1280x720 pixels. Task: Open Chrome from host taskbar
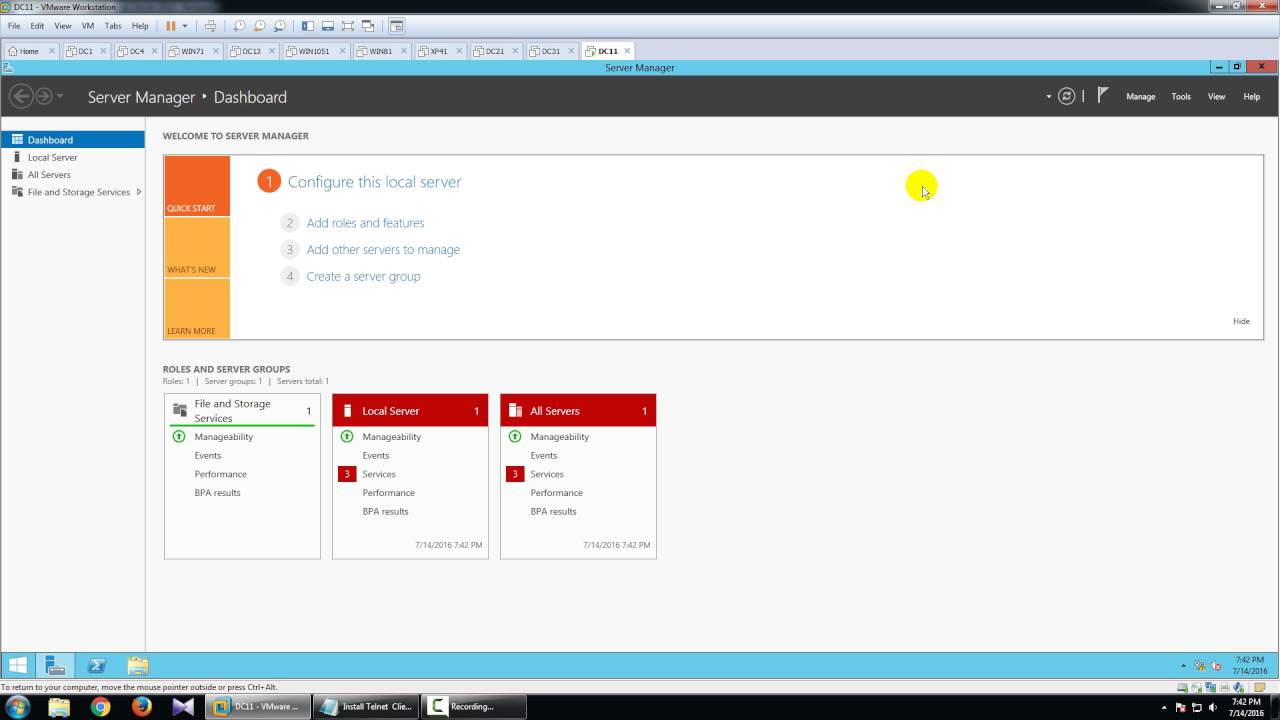point(100,706)
